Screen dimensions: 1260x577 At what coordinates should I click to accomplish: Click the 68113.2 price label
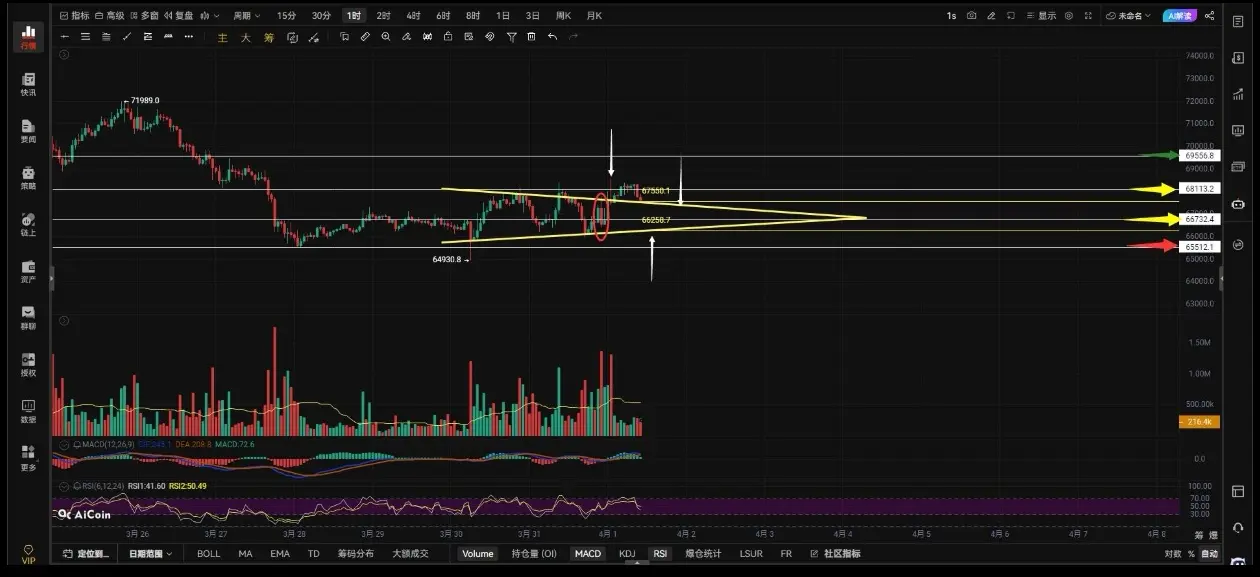1199,189
